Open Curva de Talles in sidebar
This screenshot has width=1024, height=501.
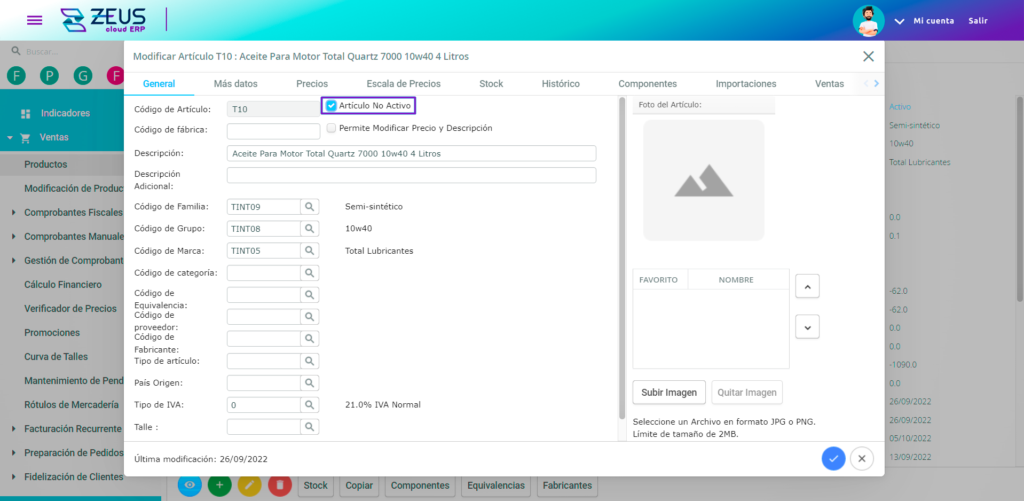(x=56, y=357)
